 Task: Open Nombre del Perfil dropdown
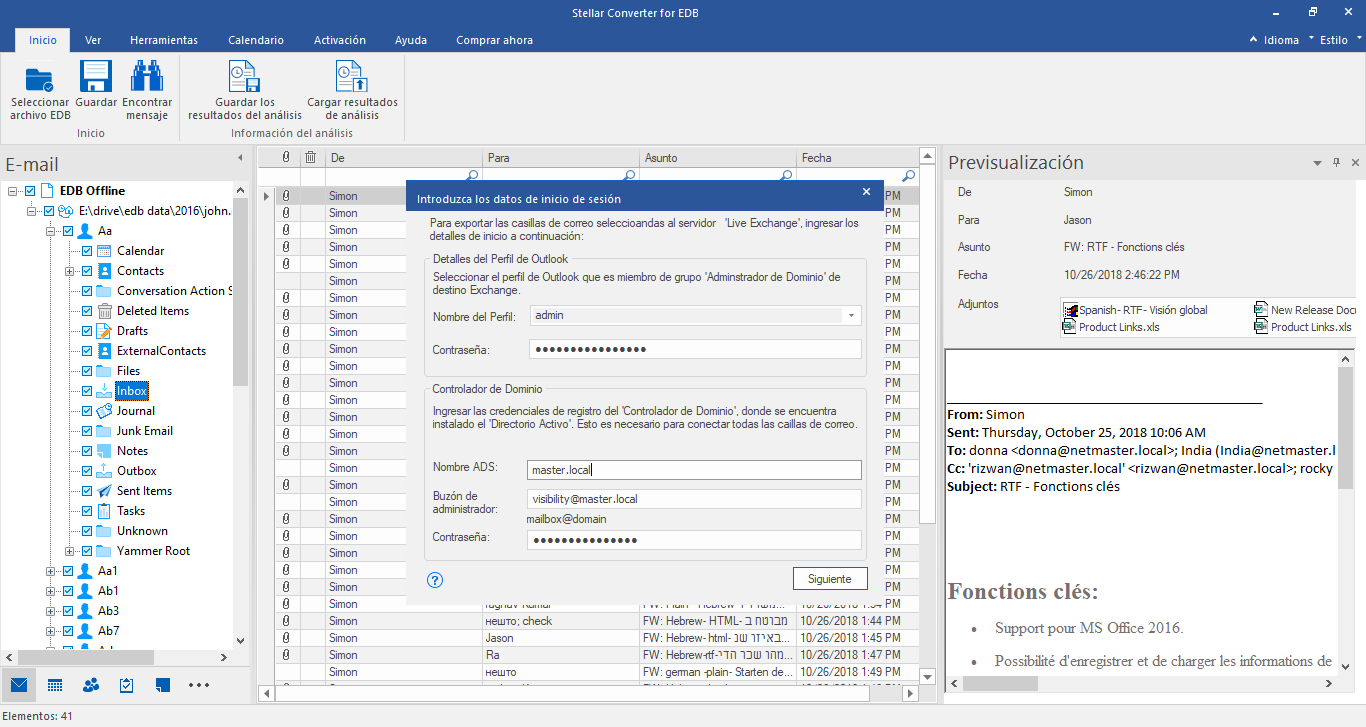coord(851,316)
